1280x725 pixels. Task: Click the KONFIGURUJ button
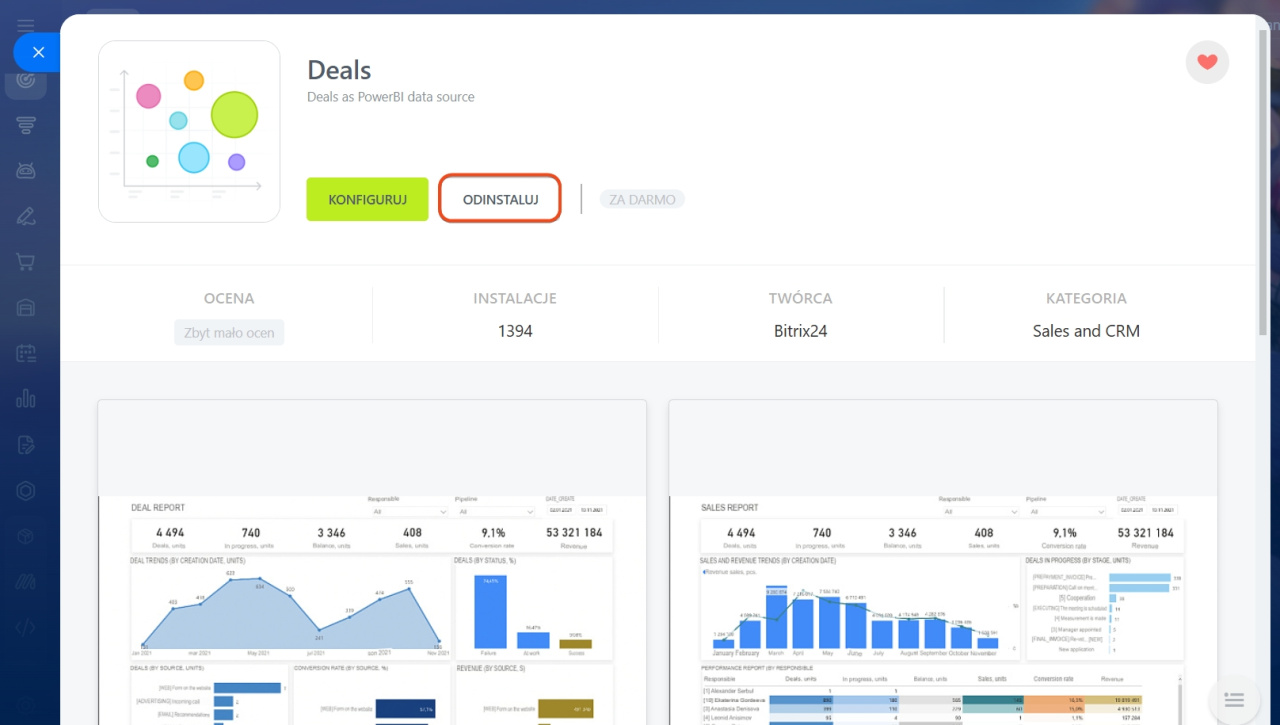(x=367, y=200)
